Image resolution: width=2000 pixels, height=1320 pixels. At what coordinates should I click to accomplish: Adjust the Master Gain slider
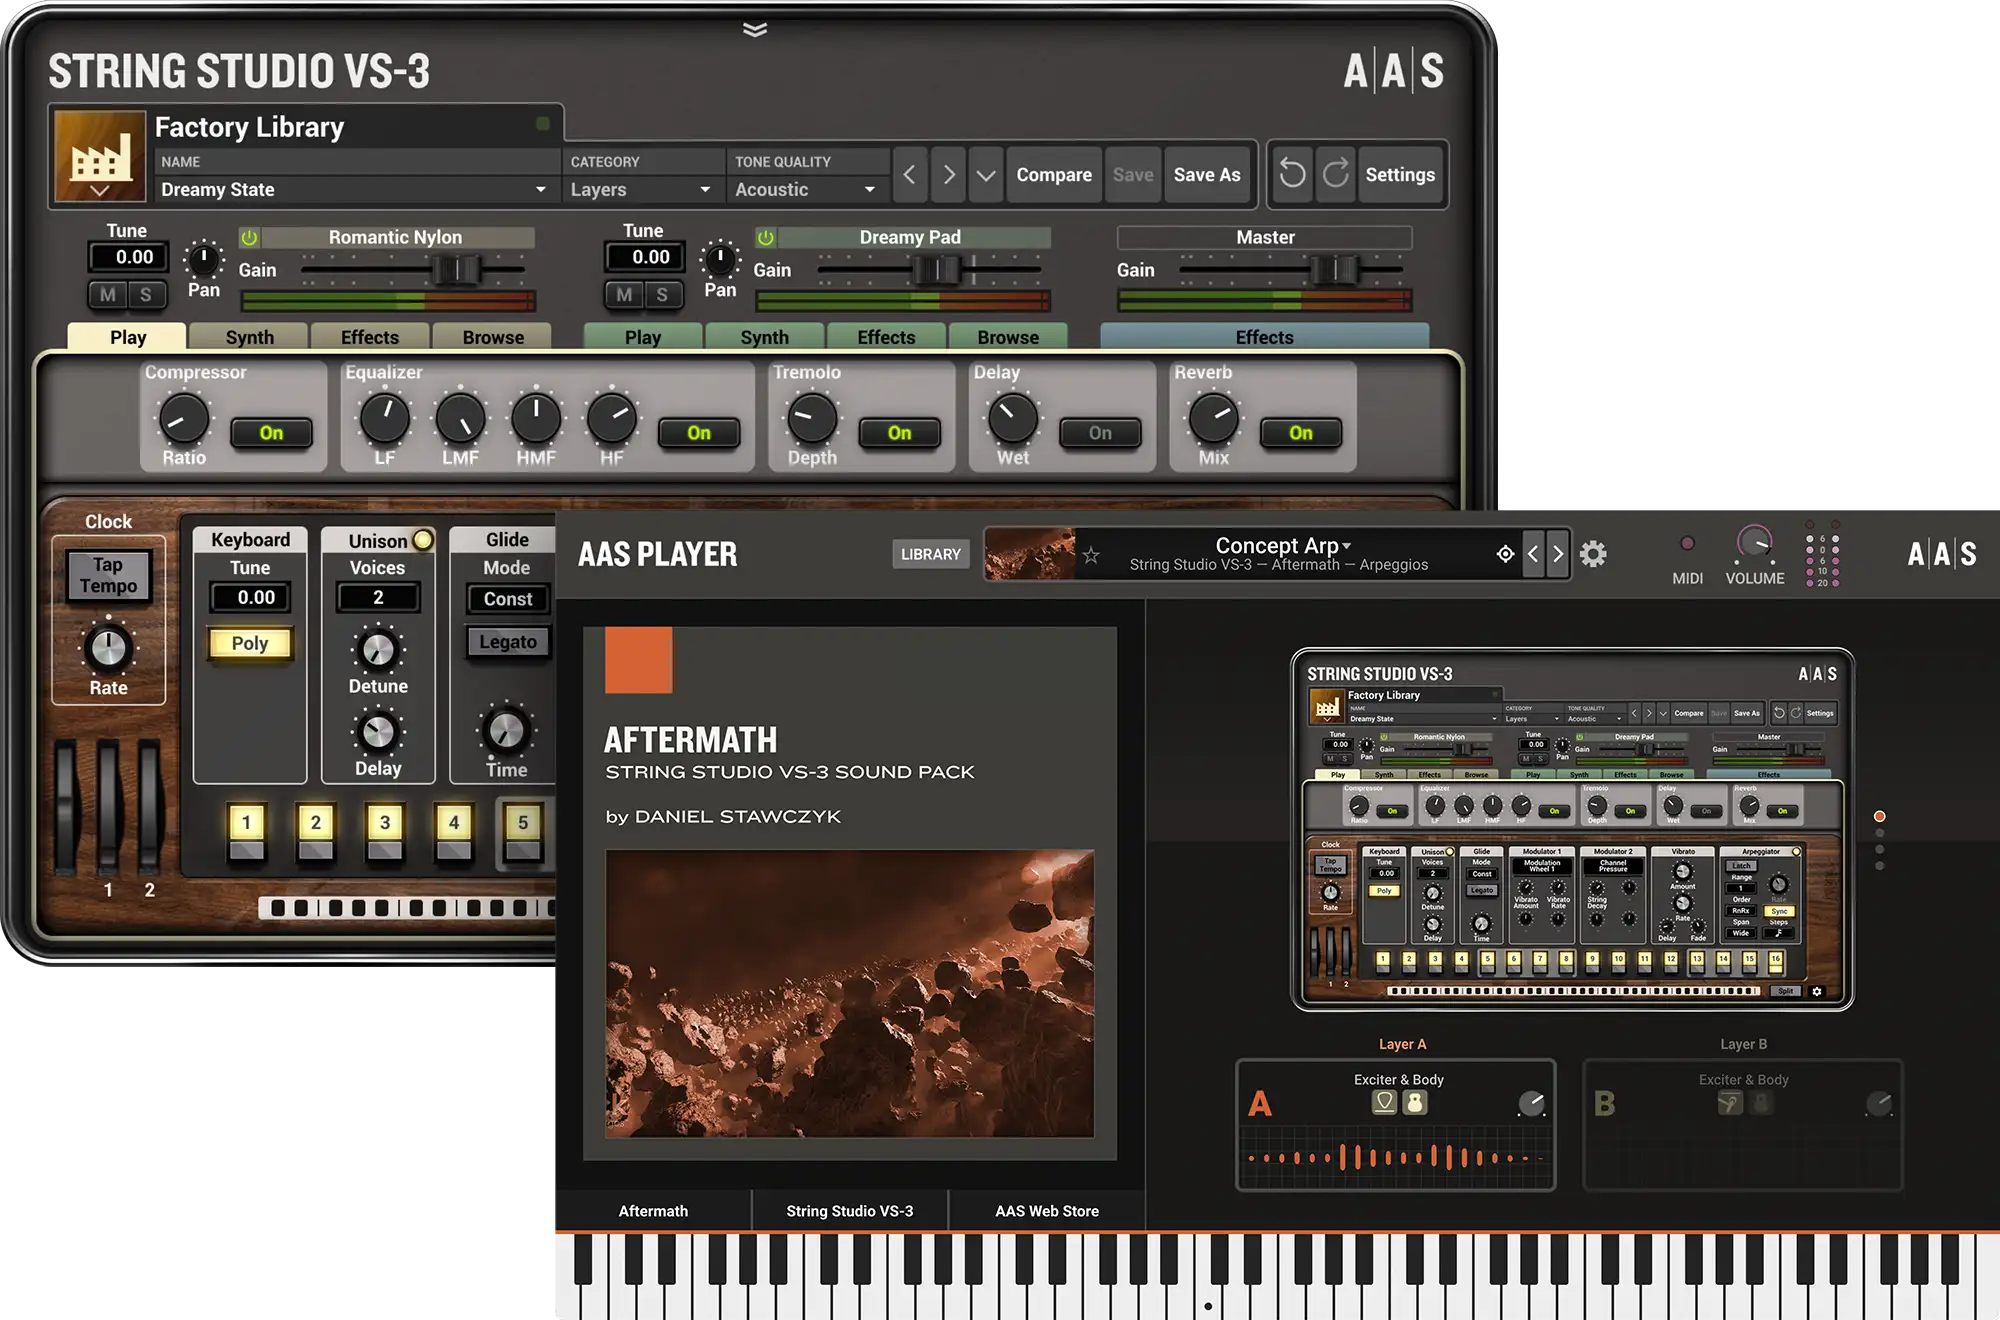click(1336, 269)
